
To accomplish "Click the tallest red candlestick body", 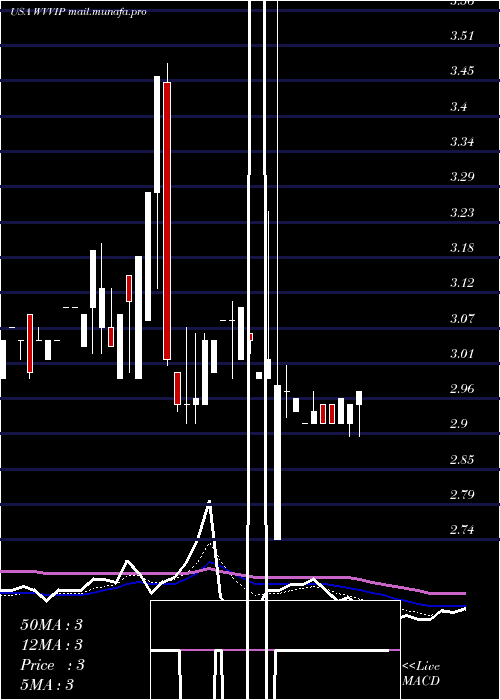I will pos(167,221).
